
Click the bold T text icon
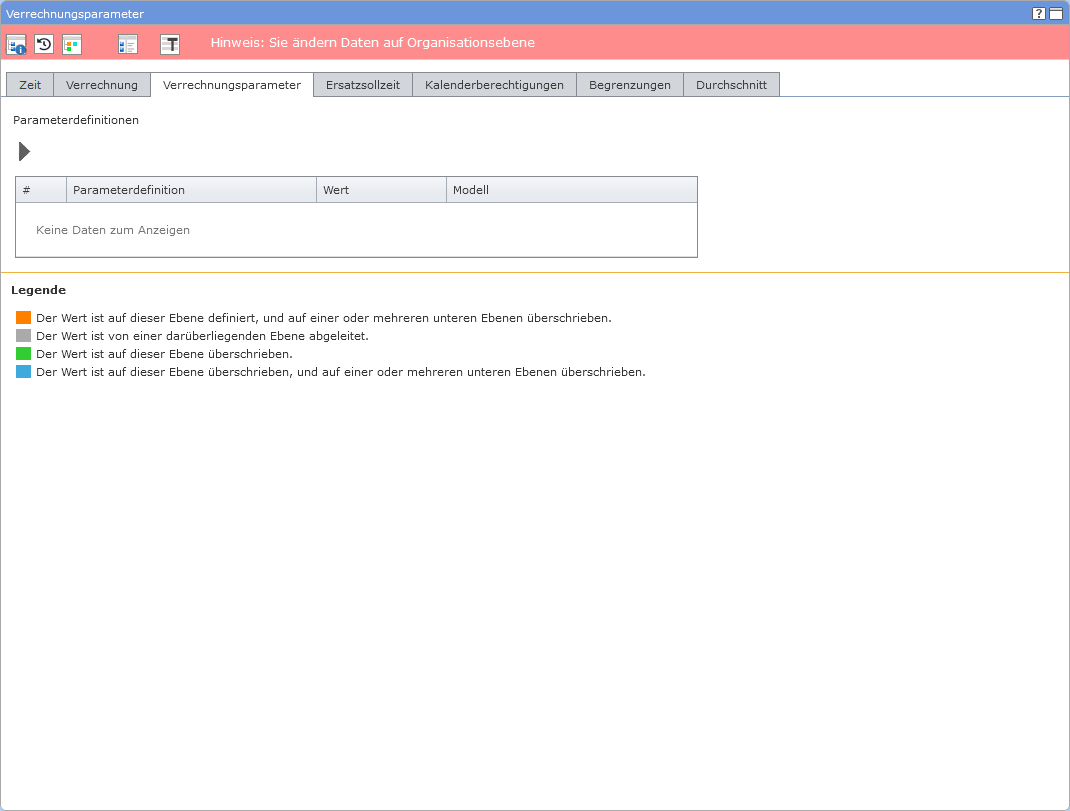pos(170,44)
